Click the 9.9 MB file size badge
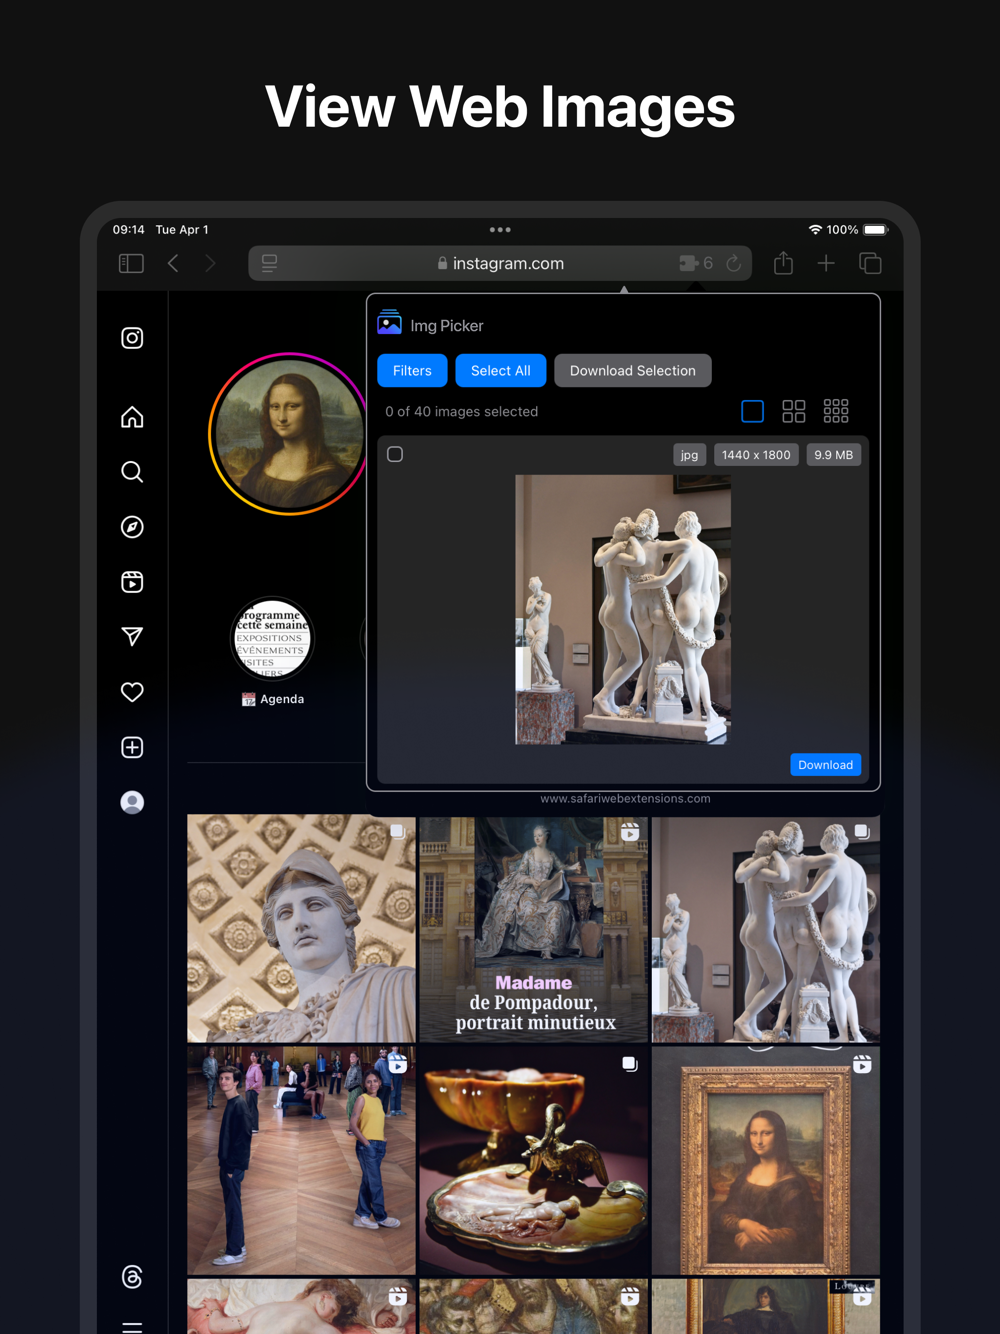Image resolution: width=1000 pixels, height=1334 pixels. (x=833, y=455)
